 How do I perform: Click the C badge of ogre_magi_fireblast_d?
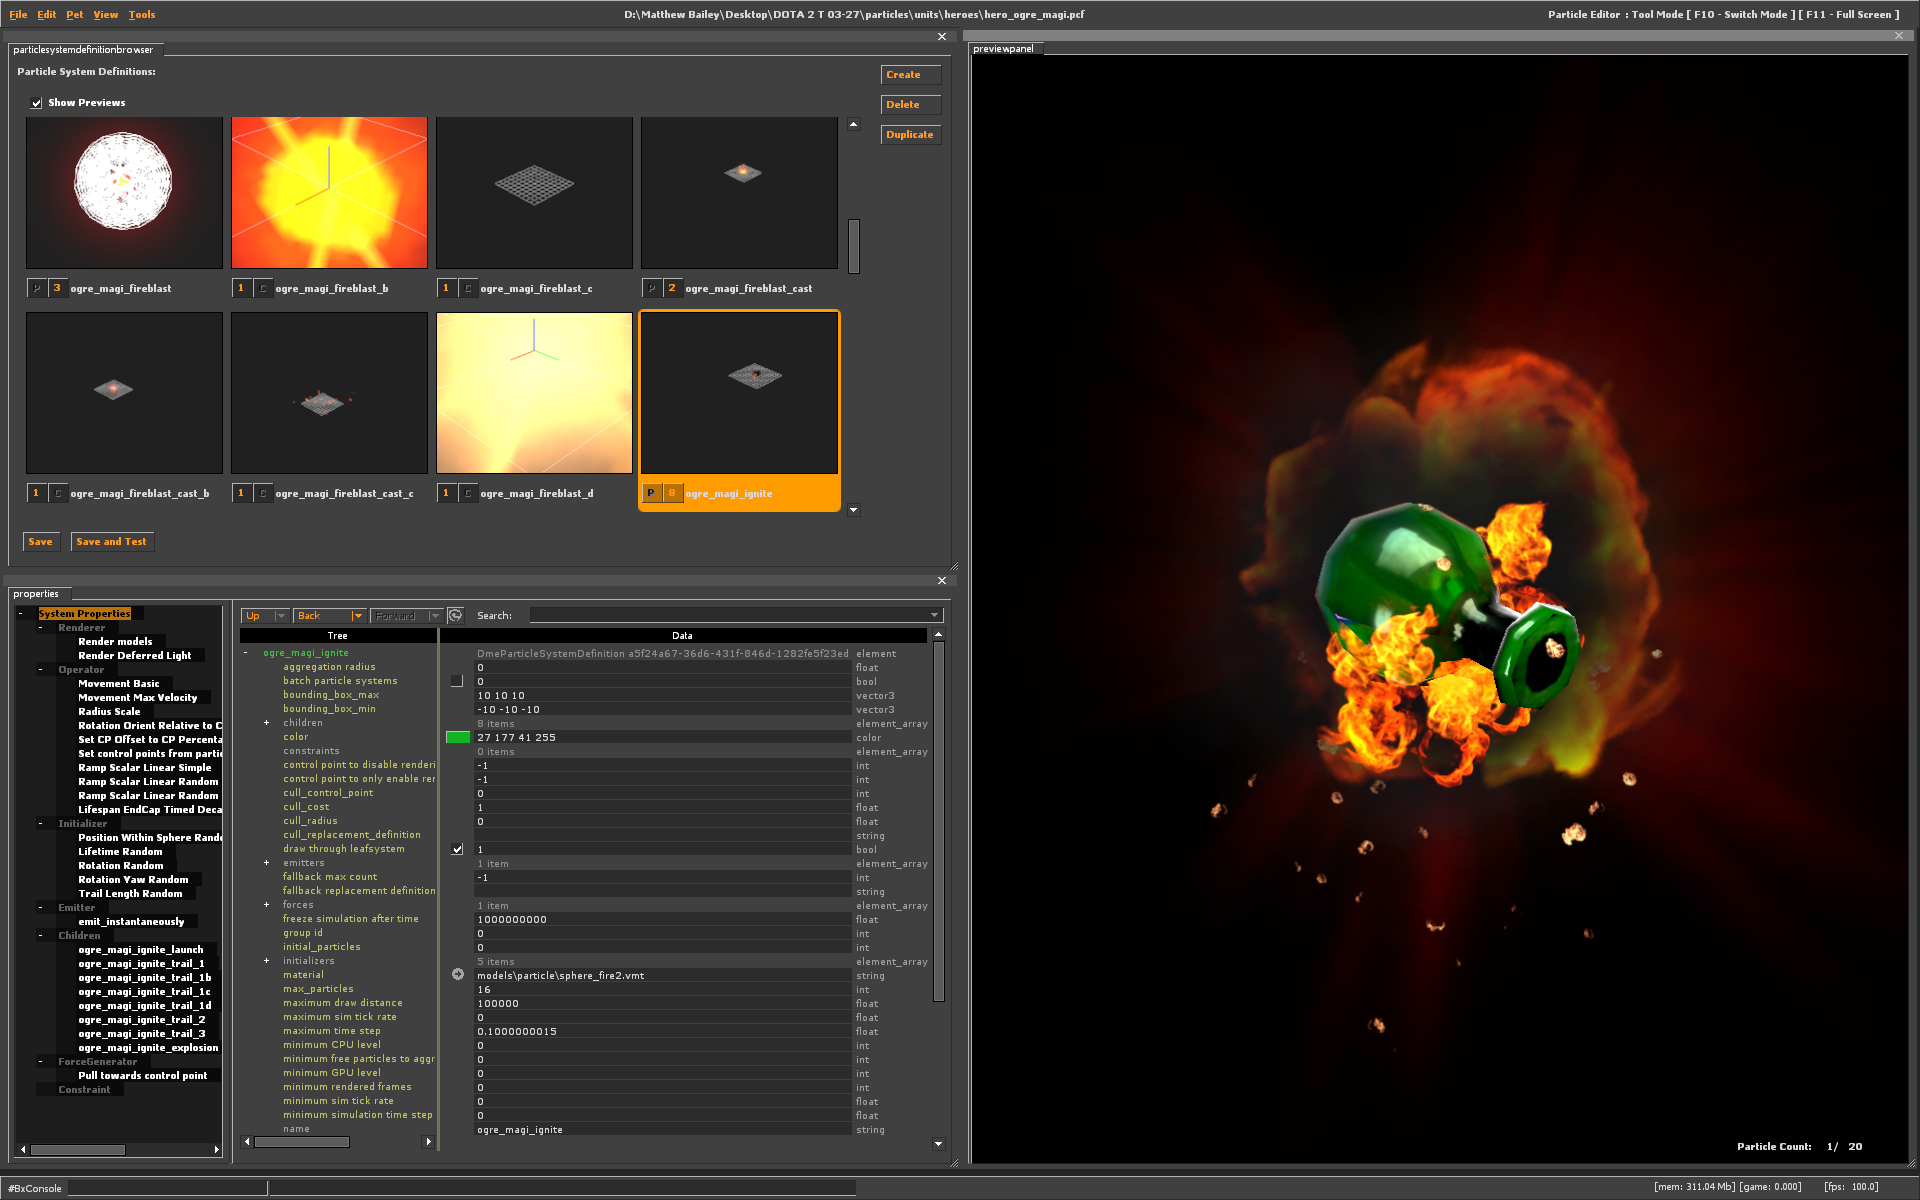pos(468,493)
